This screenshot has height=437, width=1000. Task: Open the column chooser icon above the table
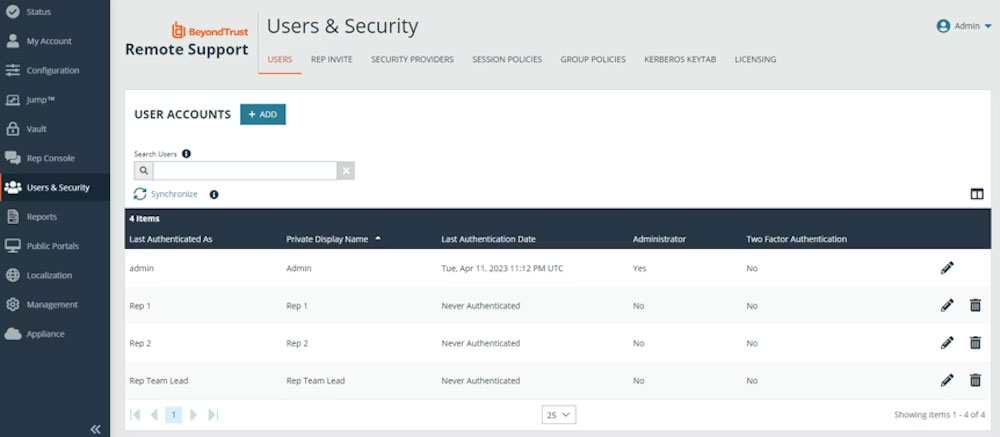point(977,194)
